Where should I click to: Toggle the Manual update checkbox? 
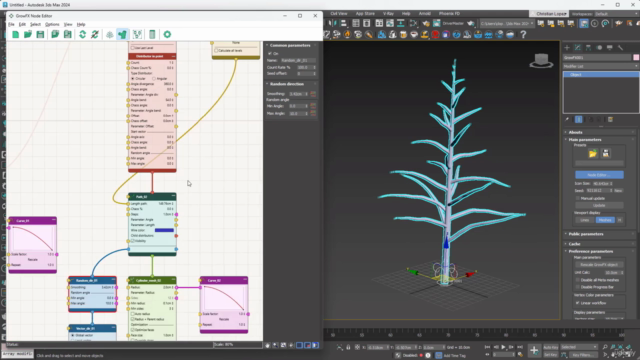pos(578,198)
